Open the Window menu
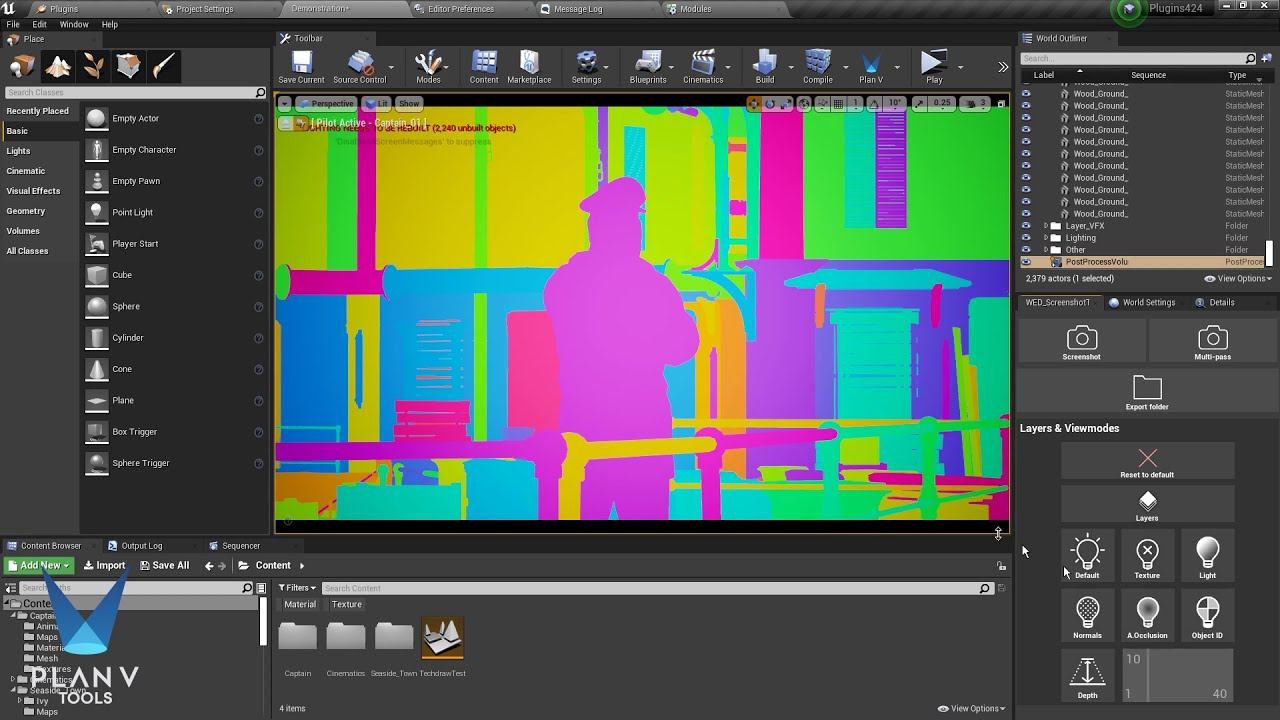 pos(73,24)
